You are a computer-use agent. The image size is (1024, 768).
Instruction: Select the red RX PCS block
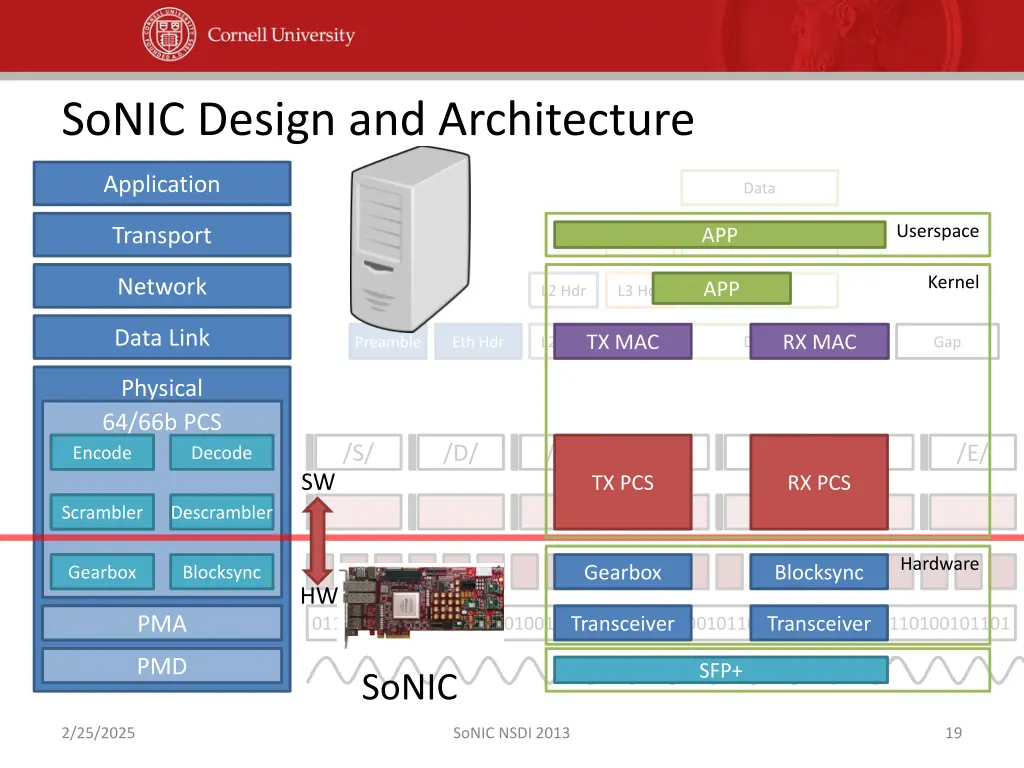point(819,482)
